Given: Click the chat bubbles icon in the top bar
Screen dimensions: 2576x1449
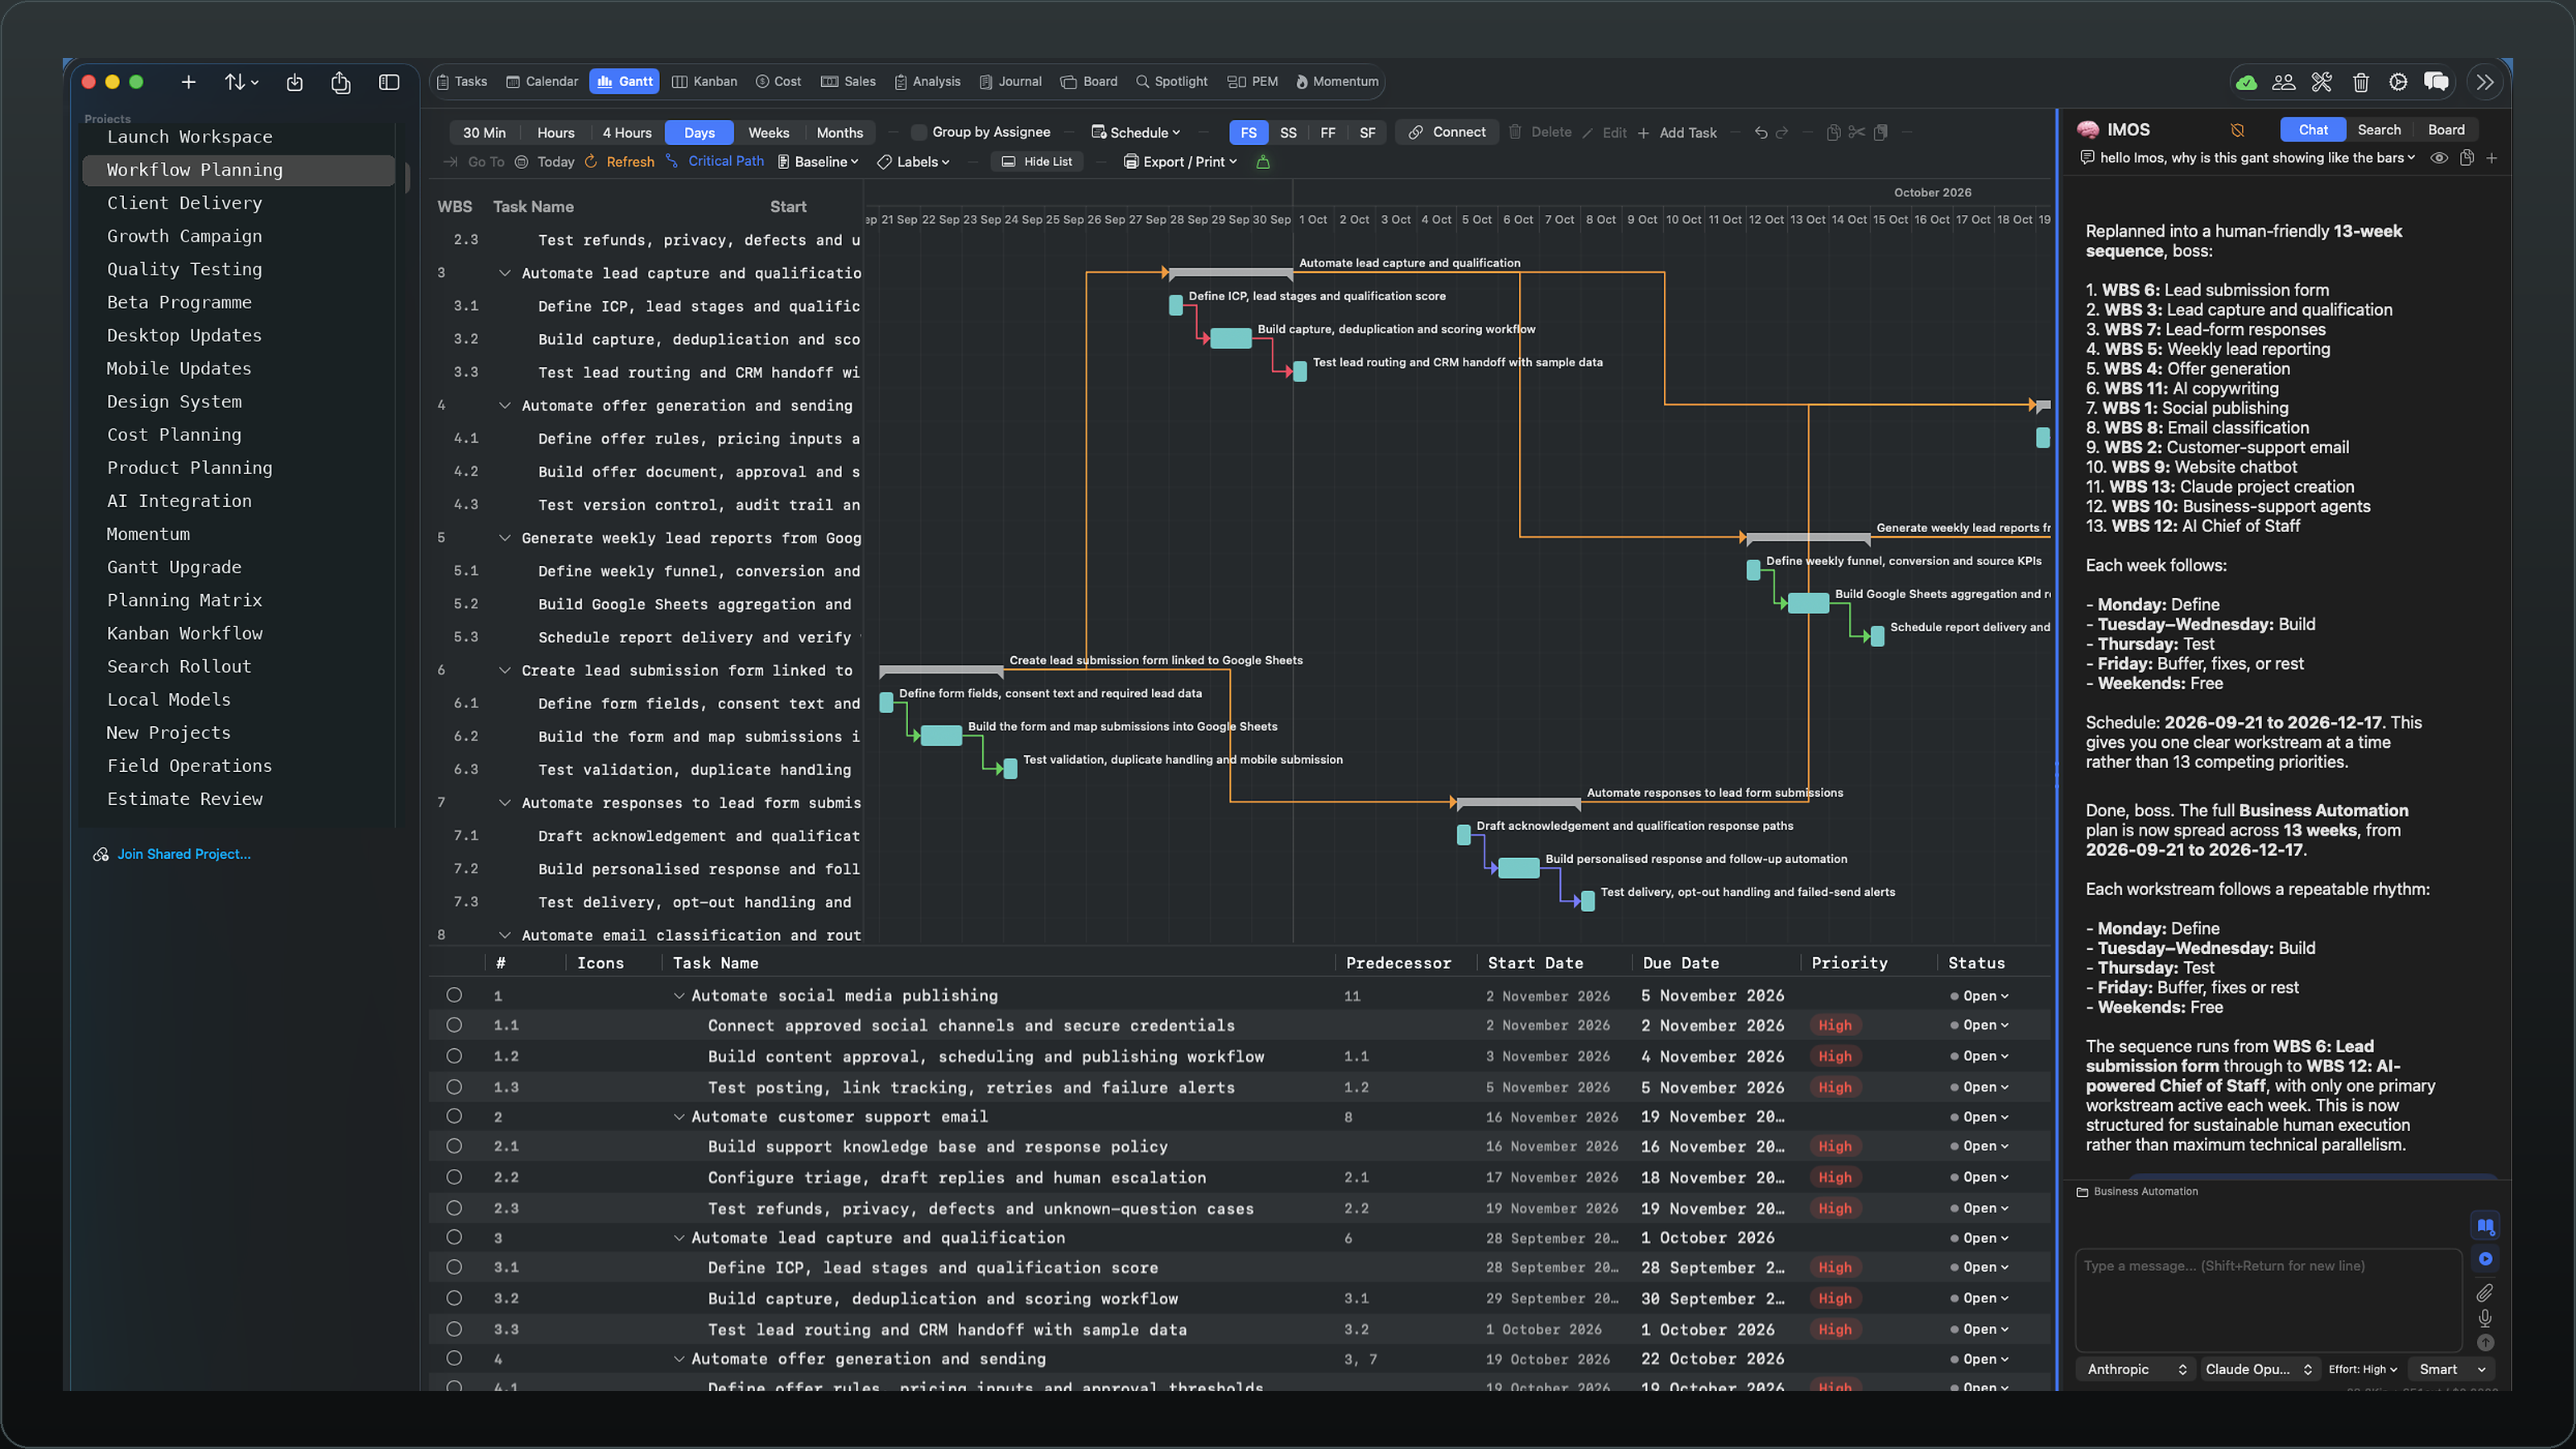Looking at the screenshot, I should tap(2436, 82).
